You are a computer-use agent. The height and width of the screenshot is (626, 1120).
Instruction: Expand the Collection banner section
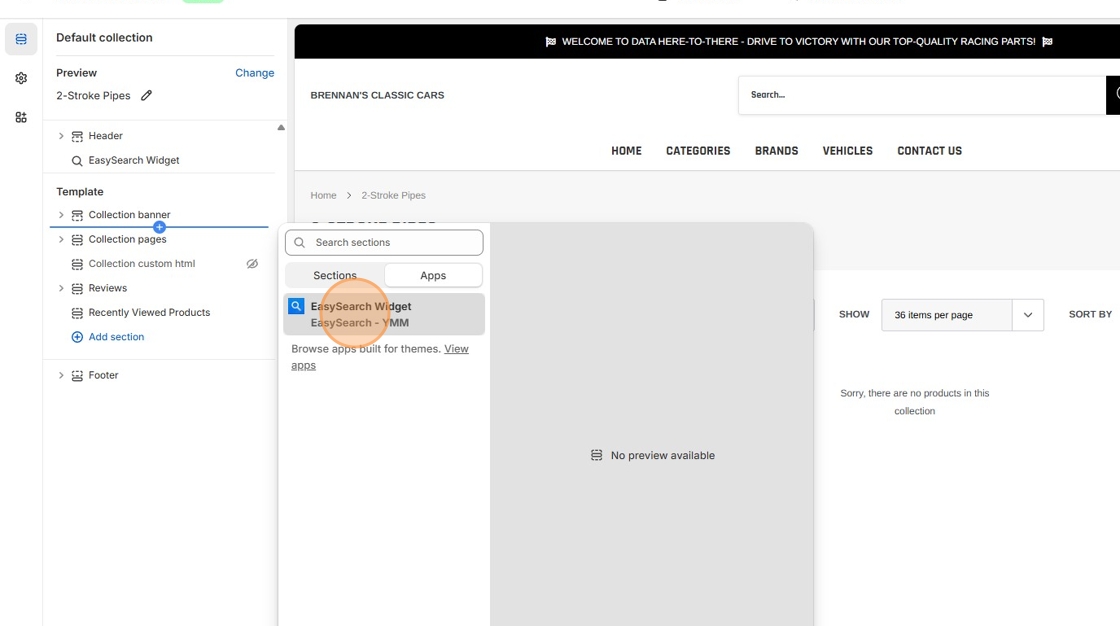click(61, 214)
